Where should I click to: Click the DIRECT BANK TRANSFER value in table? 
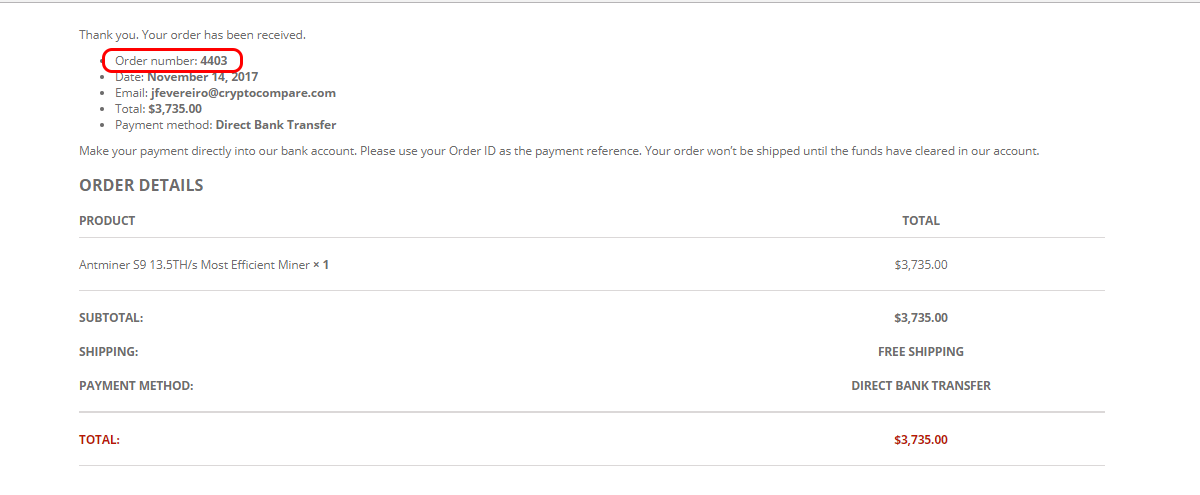click(921, 385)
